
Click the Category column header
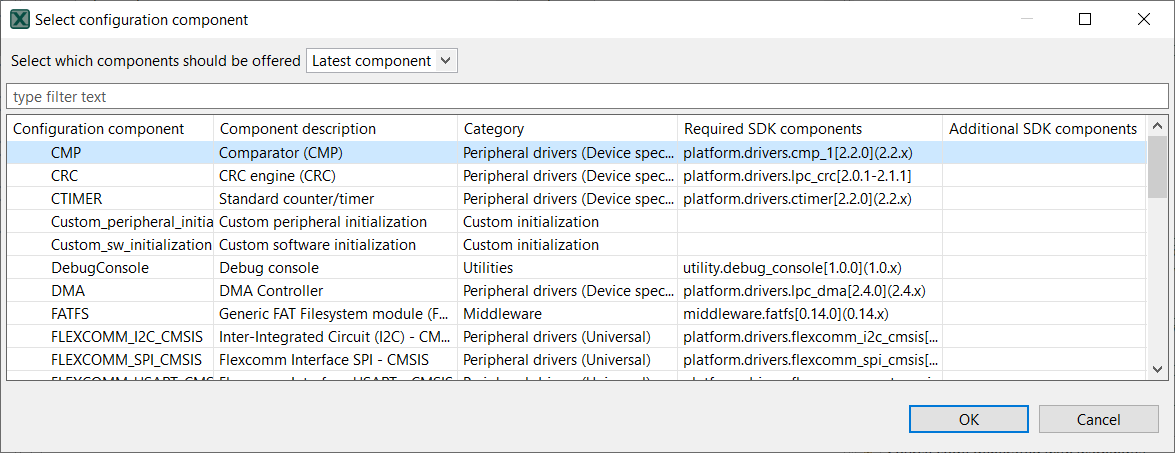coord(493,129)
